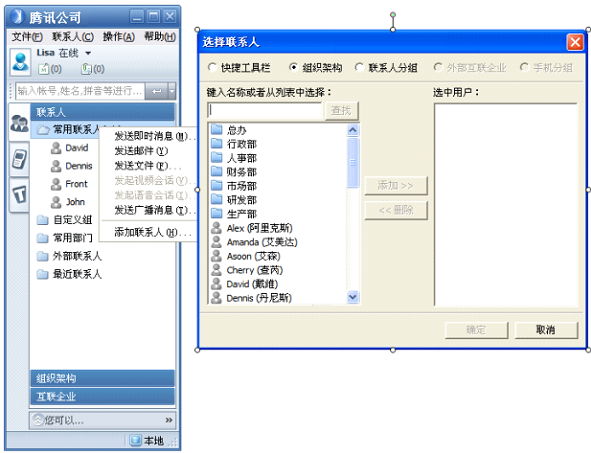Select the 联系人分组 radio button
This screenshot has width=591, height=453.
coord(359,67)
